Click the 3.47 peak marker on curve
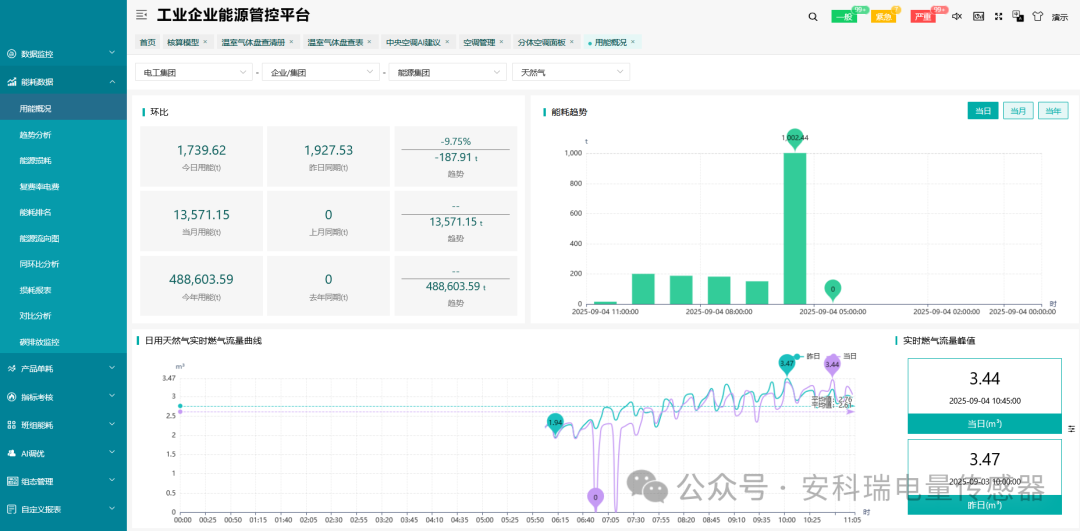The height and width of the screenshot is (531, 1080). pyautogui.click(x=787, y=364)
